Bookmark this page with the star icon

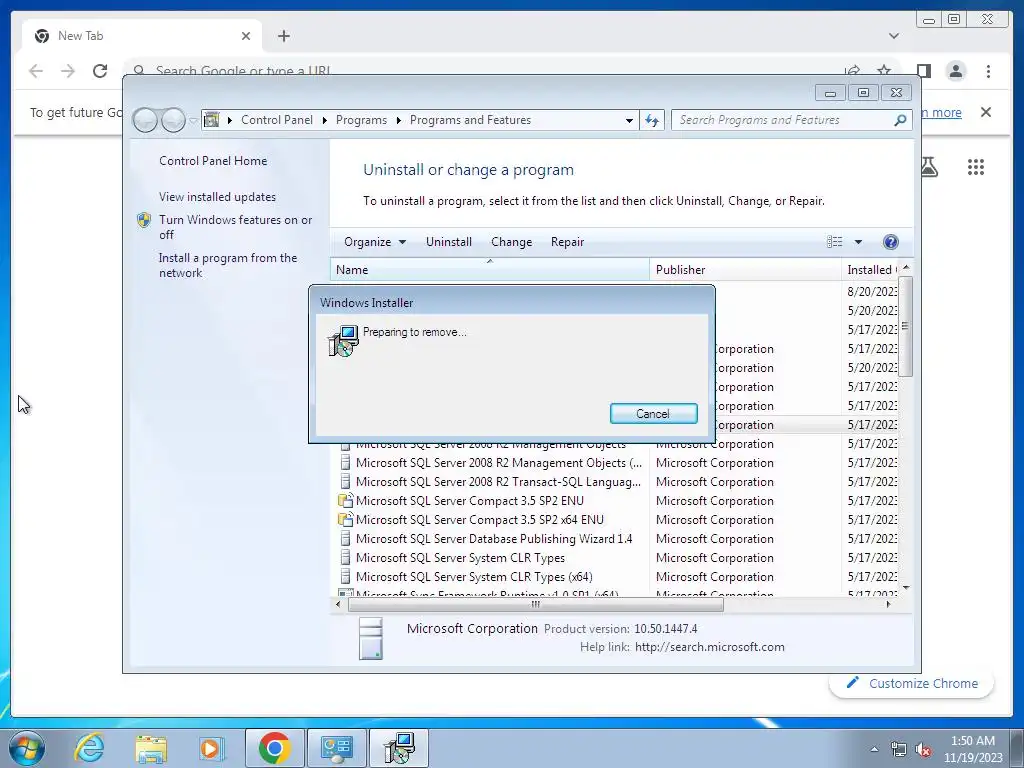[x=884, y=71]
